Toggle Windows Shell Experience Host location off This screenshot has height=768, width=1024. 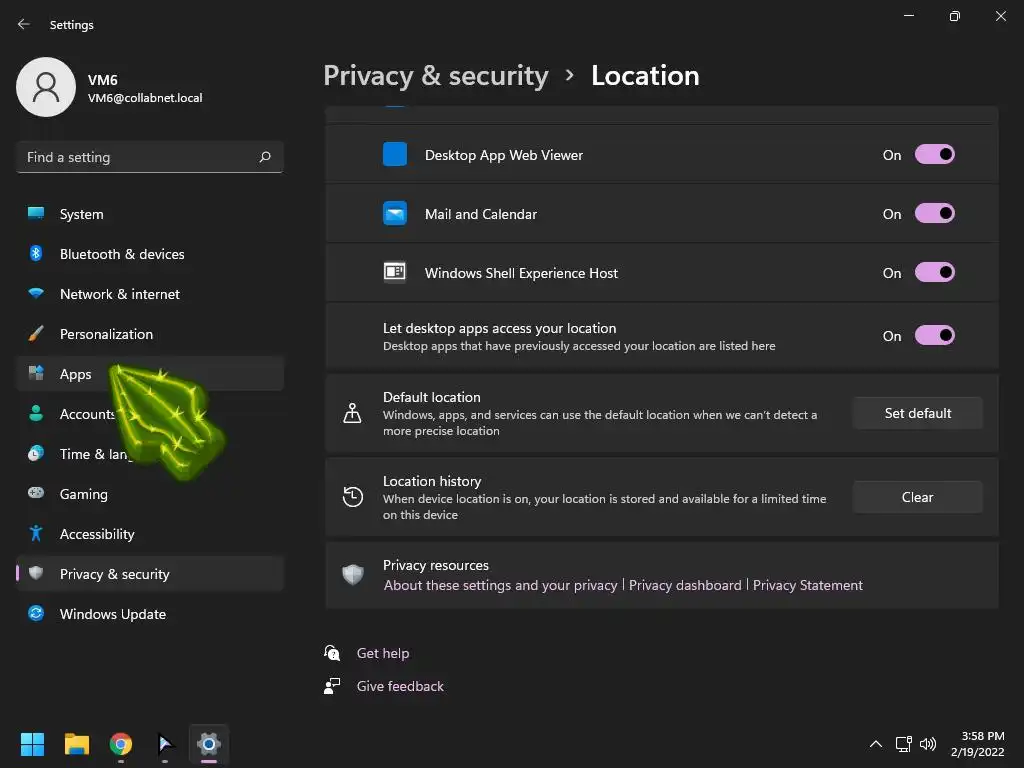tap(934, 273)
